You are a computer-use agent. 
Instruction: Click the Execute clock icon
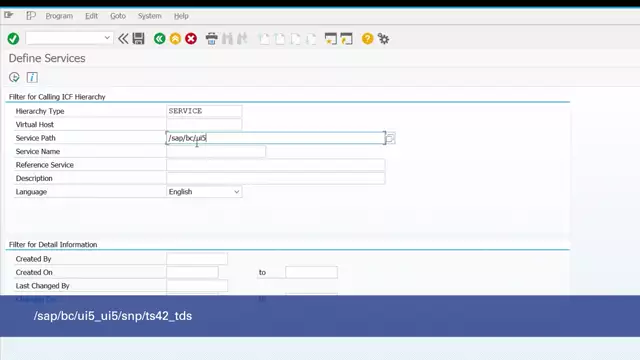coord(14,77)
